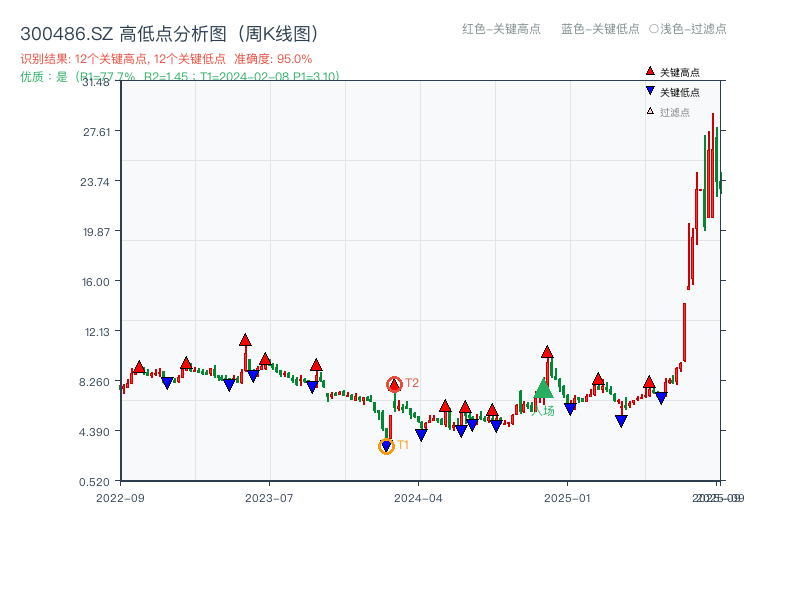800x600 pixels.
Task: Click the red circled T2 high marker
Action: coord(394,384)
